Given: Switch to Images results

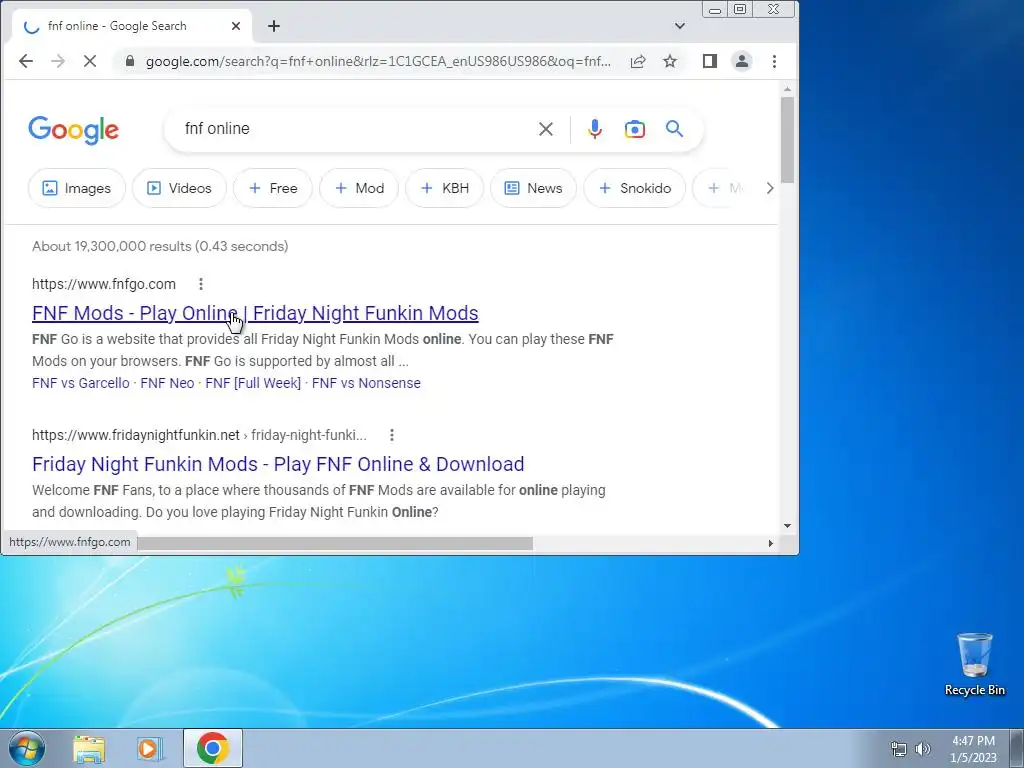Looking at the screenshot, I should click(x=76, y=188).
